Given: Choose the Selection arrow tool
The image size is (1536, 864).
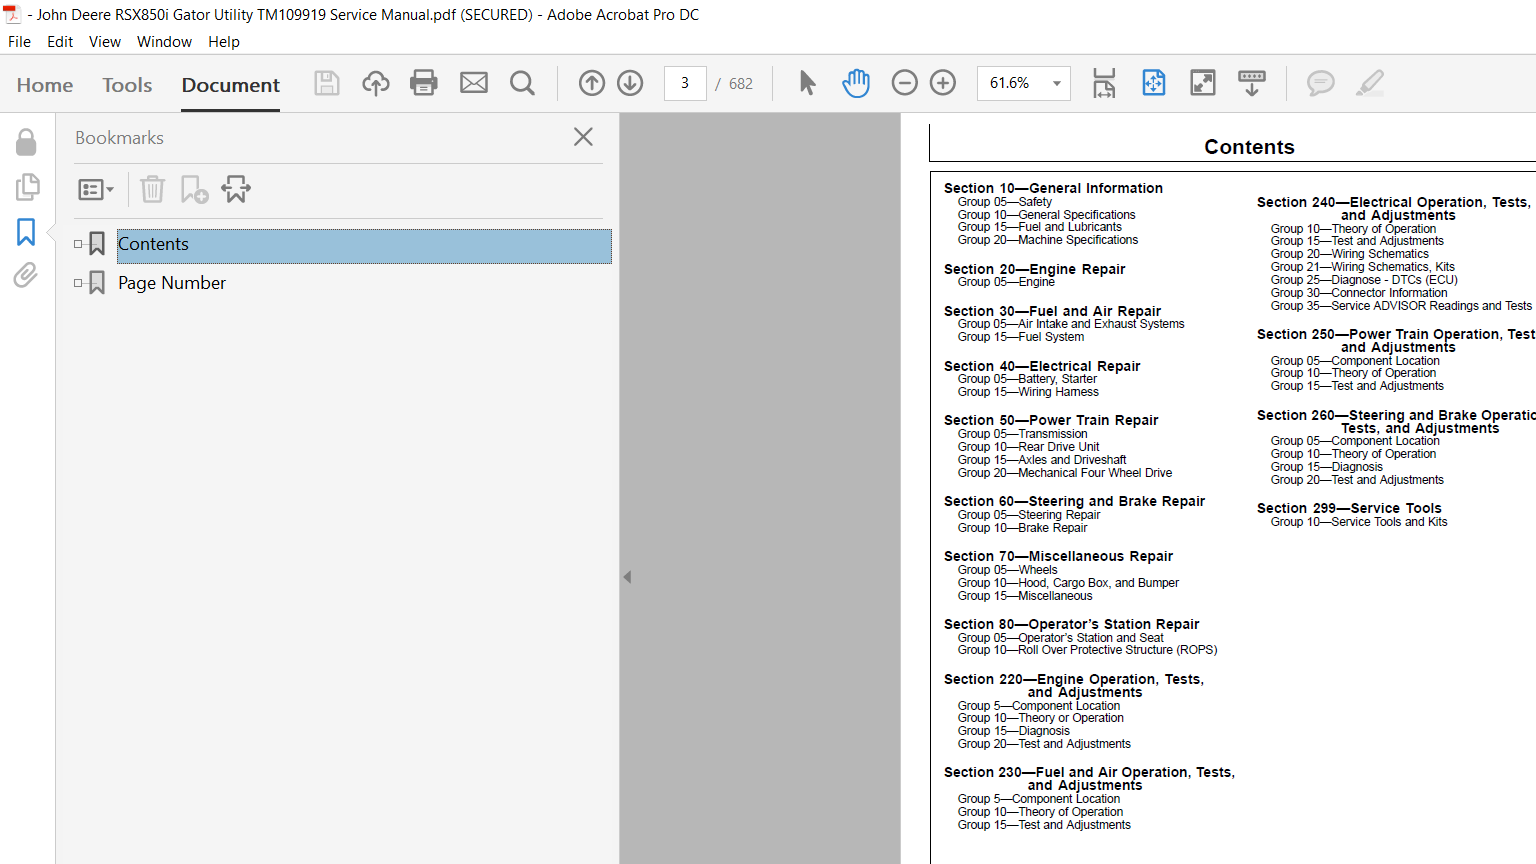Looking at the screenshot, I should click(x=808, y=83).
